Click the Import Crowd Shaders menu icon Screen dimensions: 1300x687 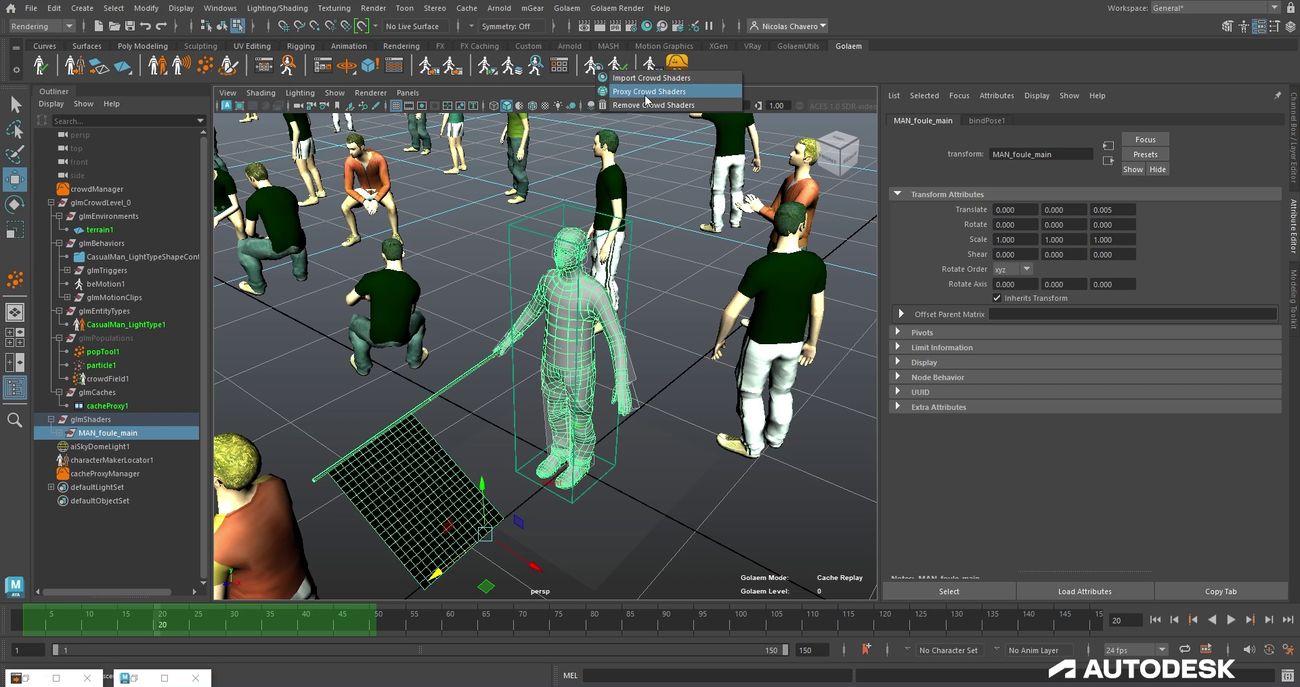[602, 78]
